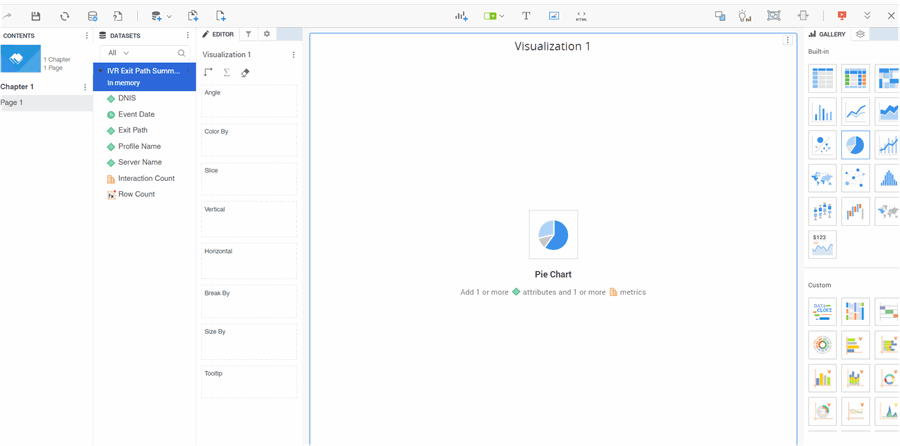Click the Angle drop zone field

[x=249, y=102]
